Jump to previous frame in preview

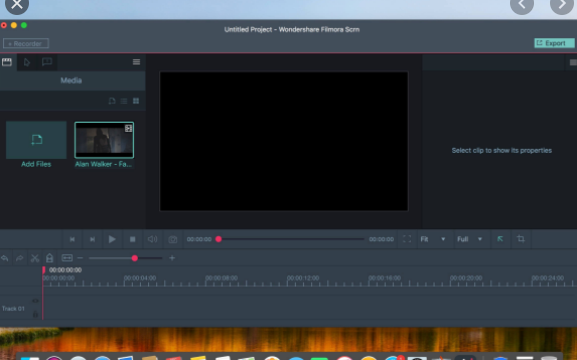[x=72, y=239]
